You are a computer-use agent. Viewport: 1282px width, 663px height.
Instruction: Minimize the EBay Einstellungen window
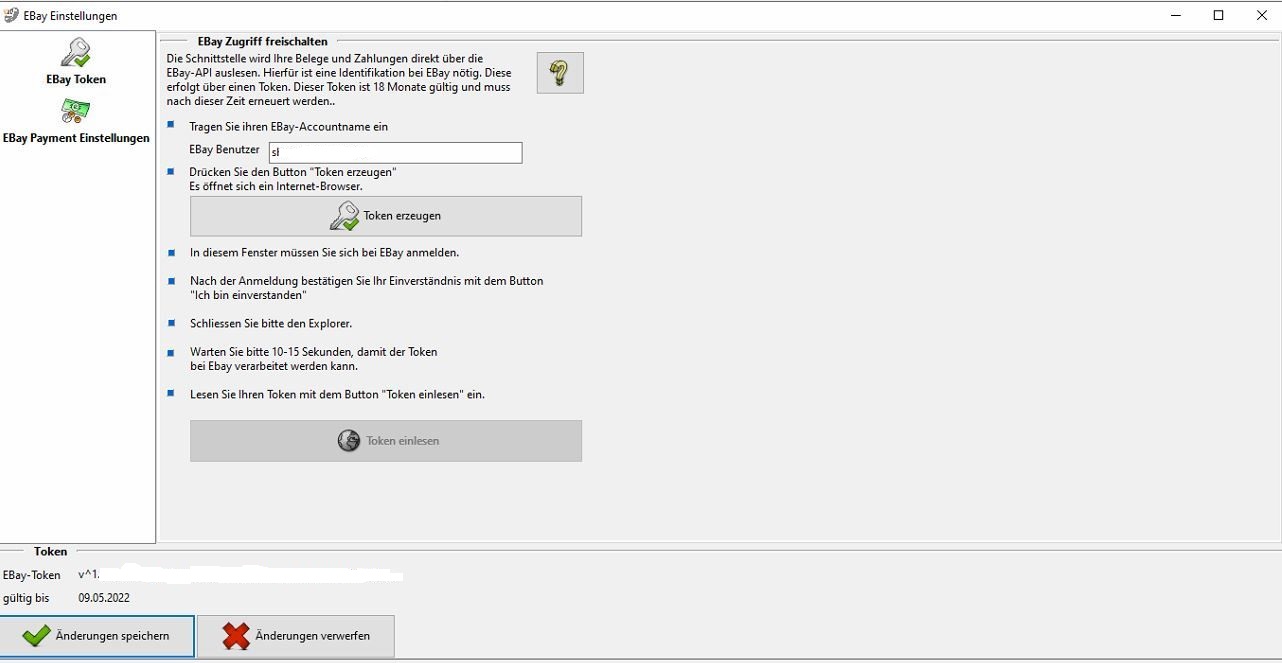[1175, 15]
